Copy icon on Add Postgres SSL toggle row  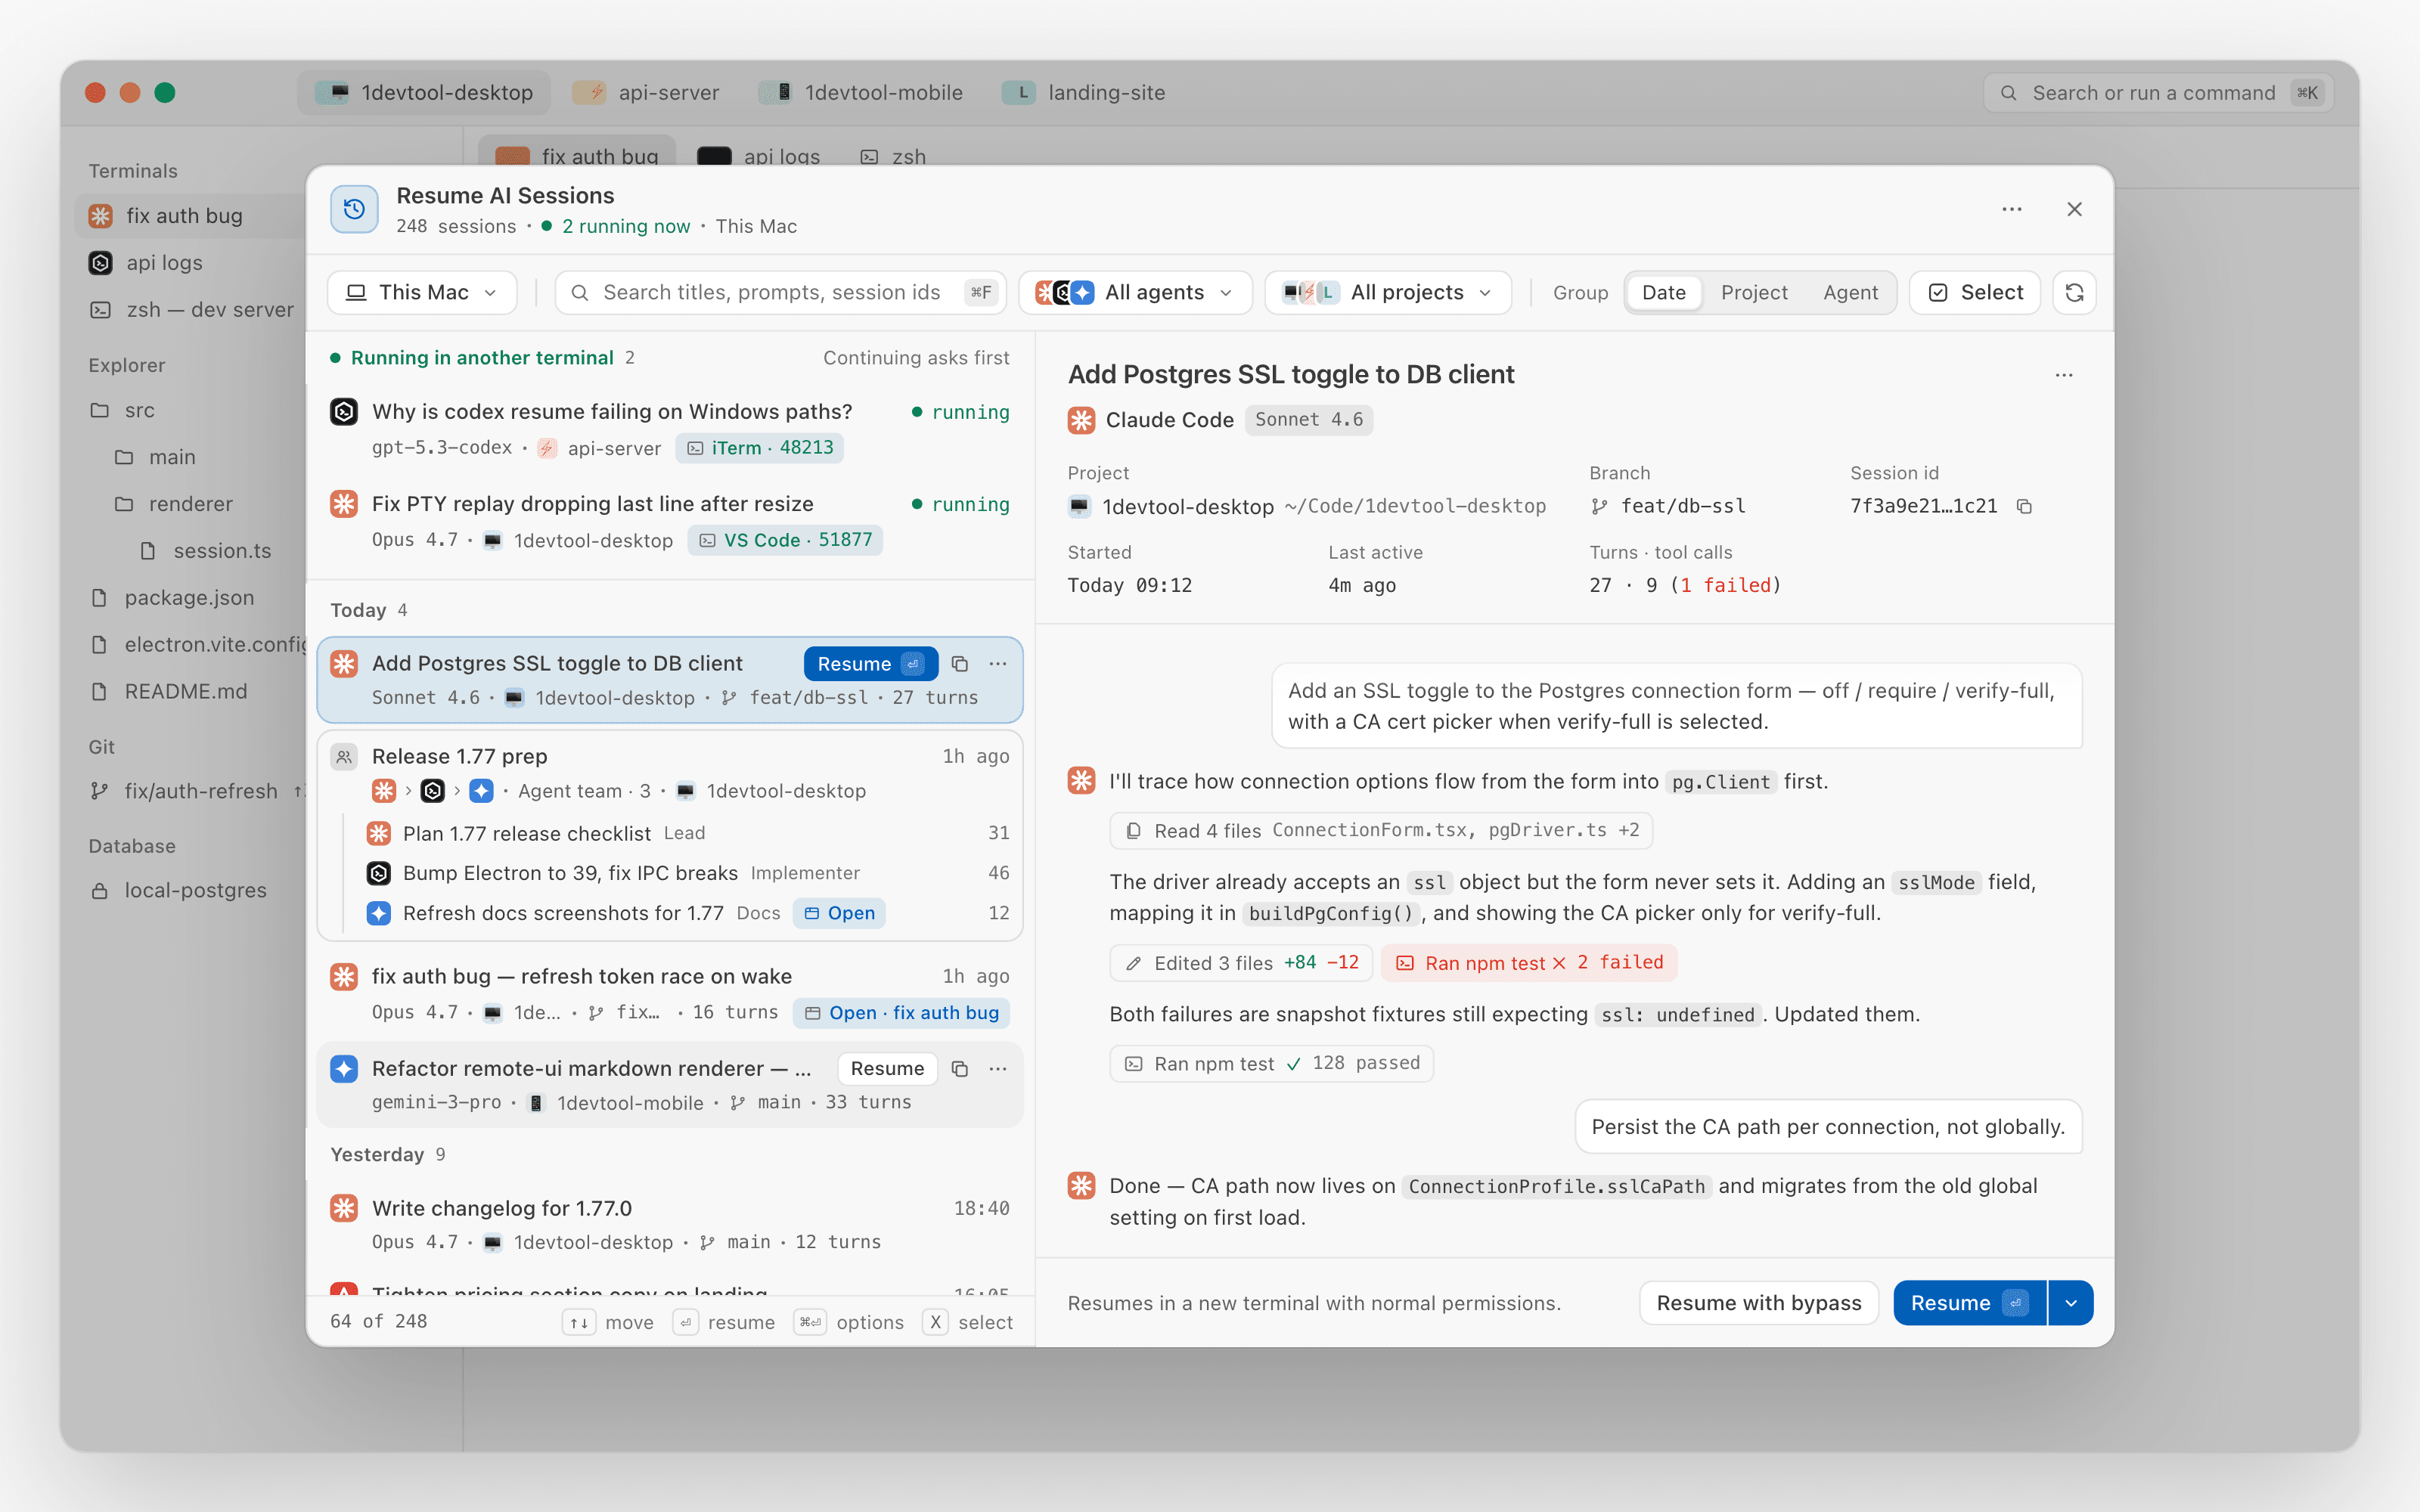pyautogui.click(x=960, y=664)
